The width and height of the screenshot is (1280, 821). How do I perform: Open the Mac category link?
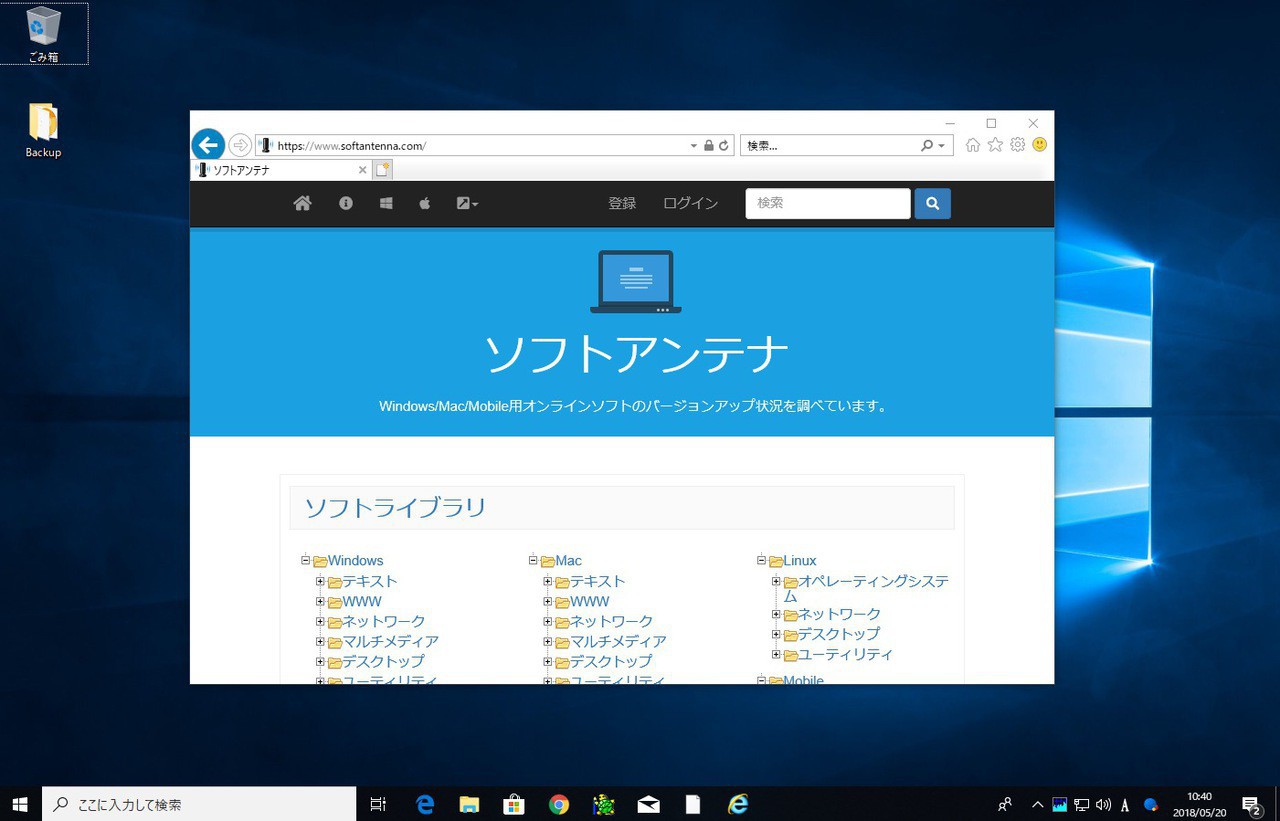(x=569, y=561)
